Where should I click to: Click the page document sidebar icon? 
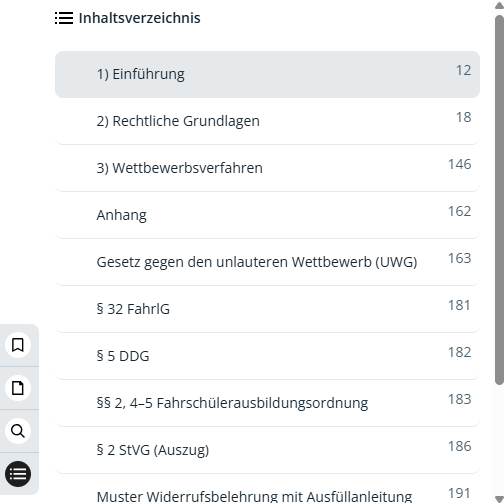coord(18,388)
